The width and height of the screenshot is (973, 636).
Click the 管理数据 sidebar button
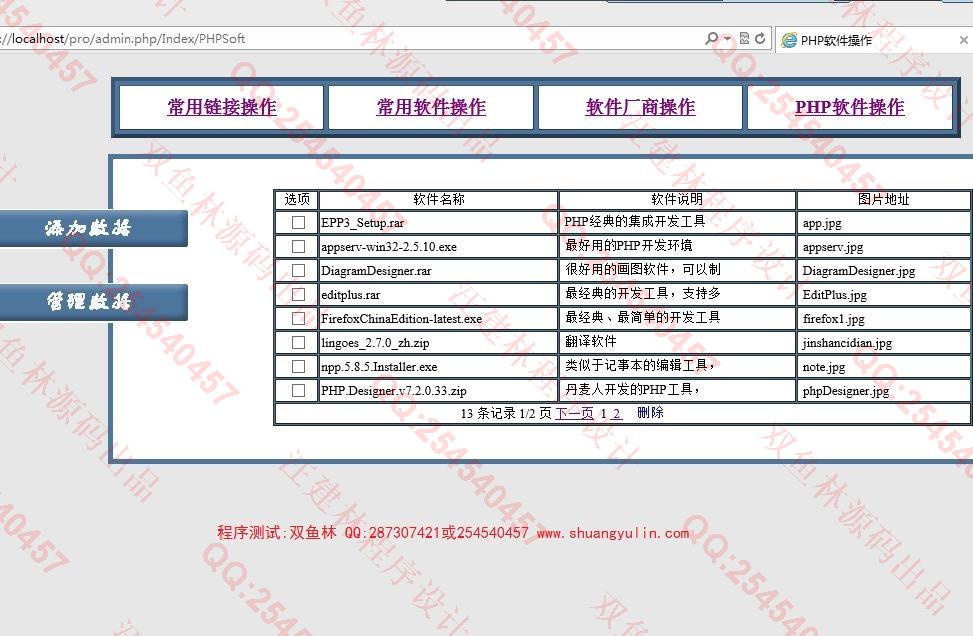pyautogui.click(x=93, y=302)
